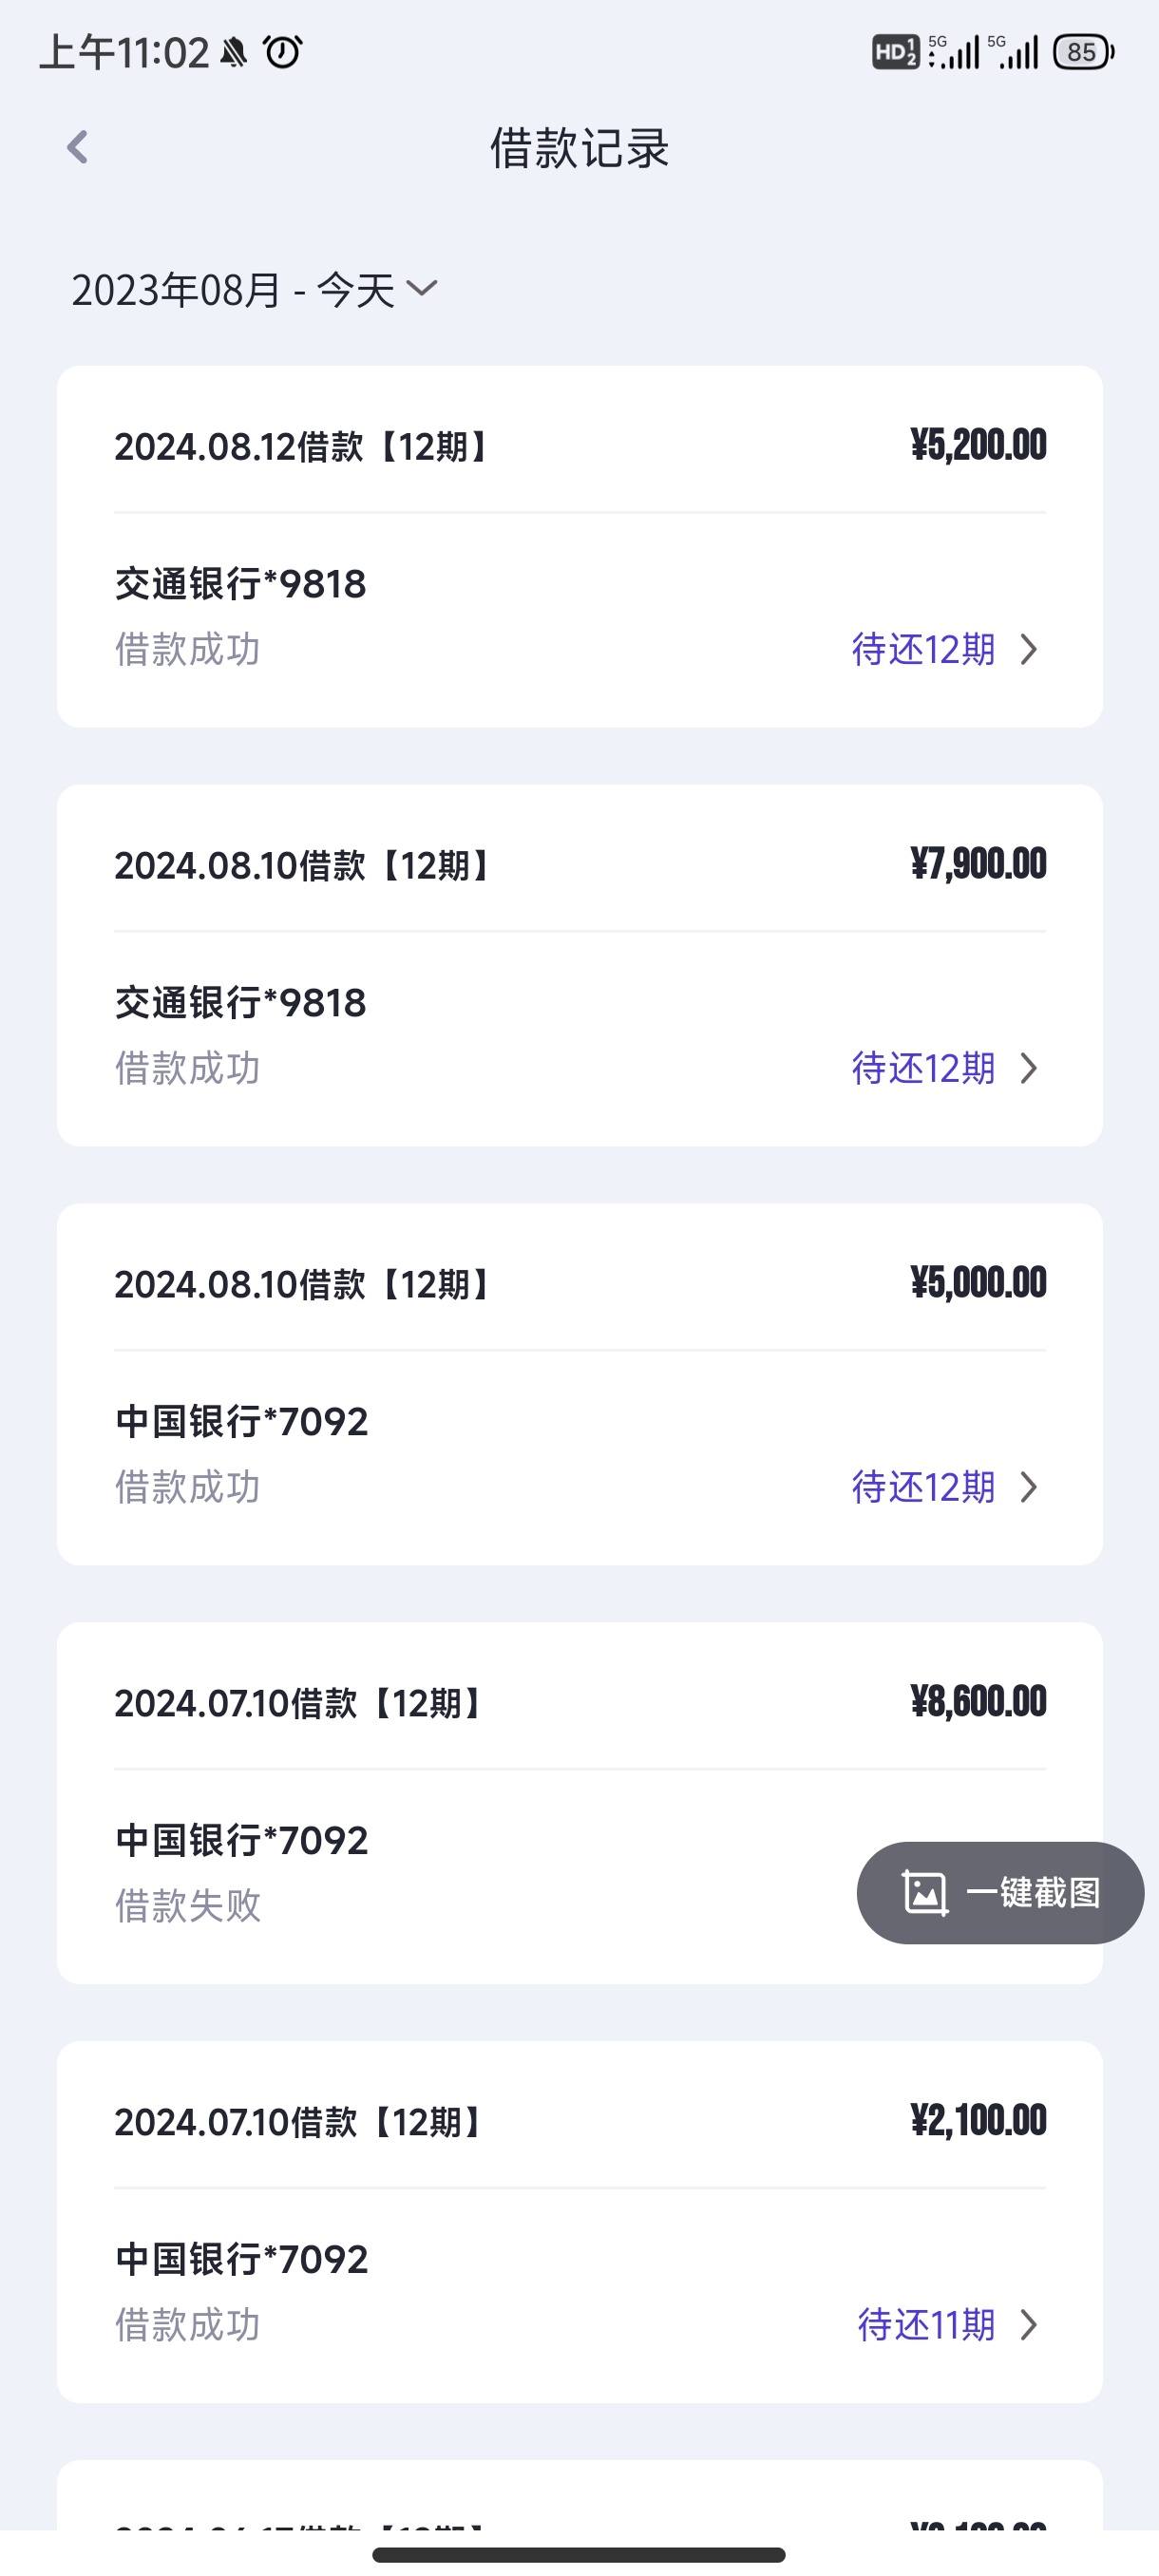Open the partially visible last loan card

tap(580, 2495)
